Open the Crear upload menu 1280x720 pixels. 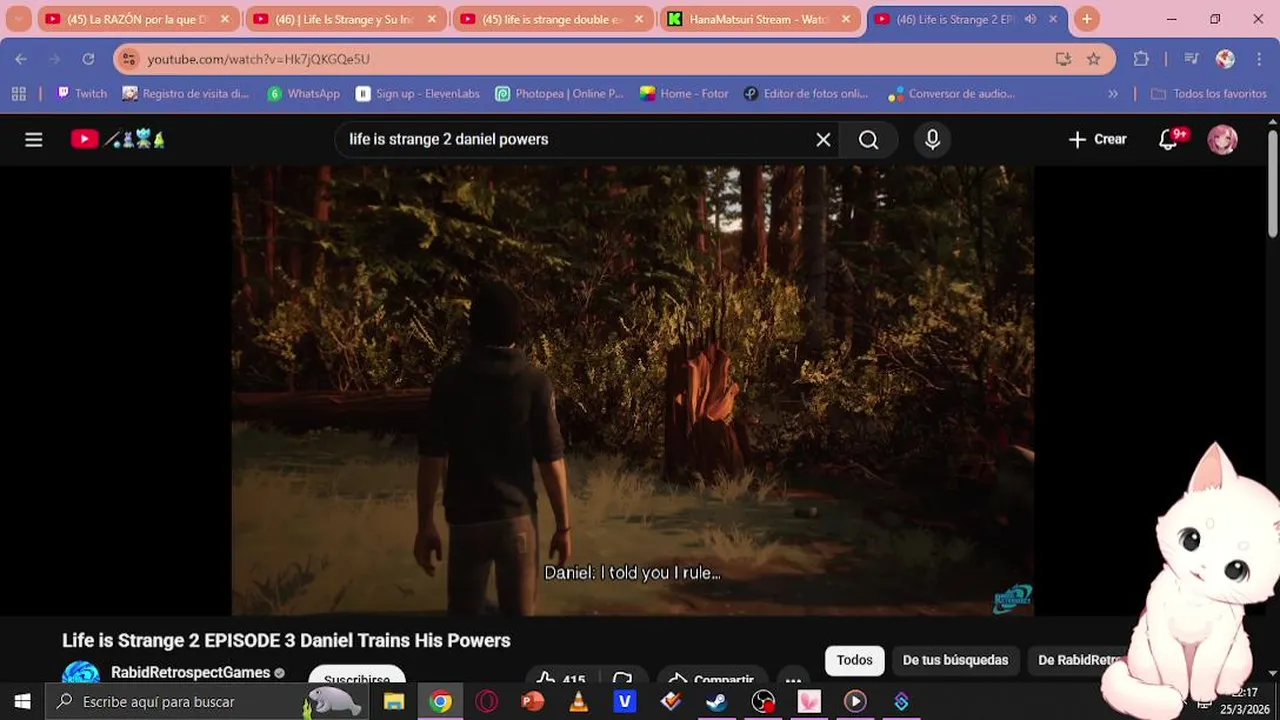click(x=1097, y=140)
